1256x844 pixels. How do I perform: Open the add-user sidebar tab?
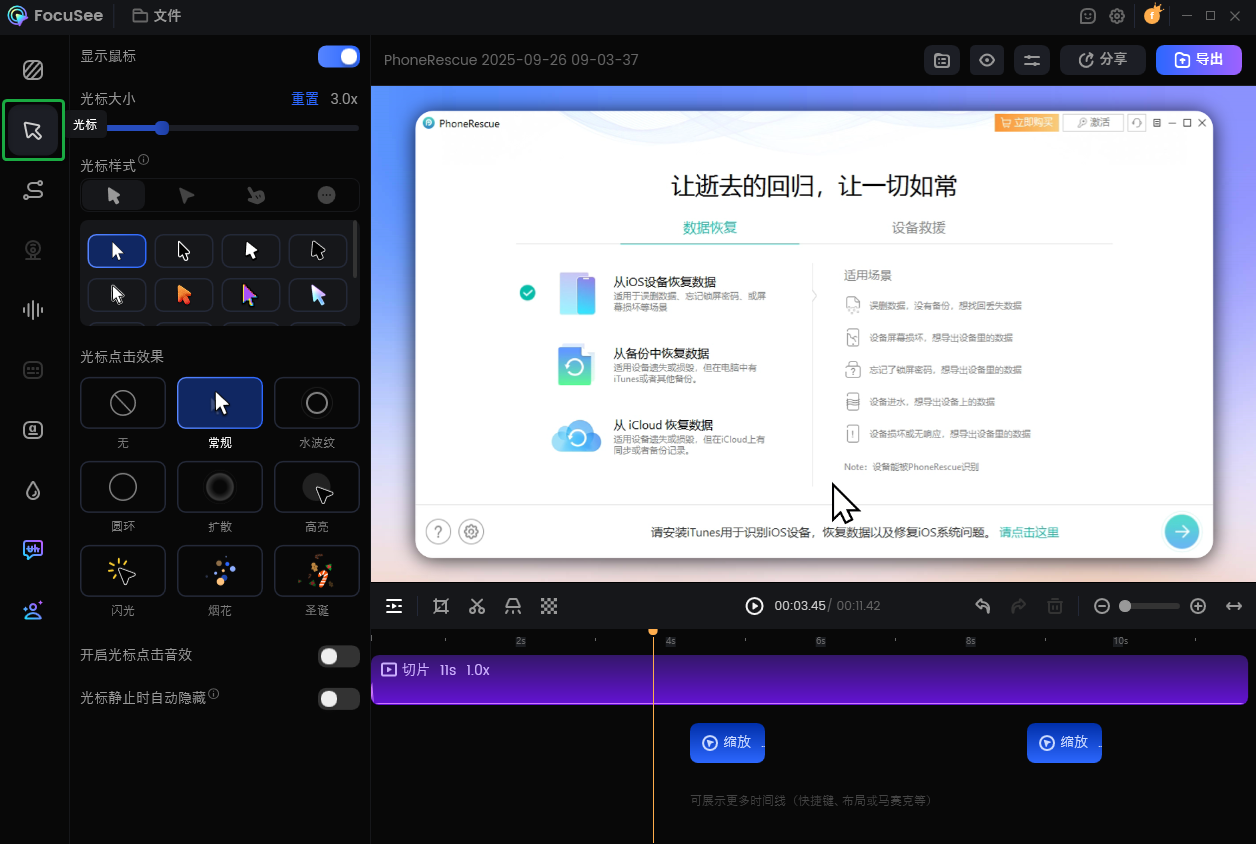coord(33,610)
